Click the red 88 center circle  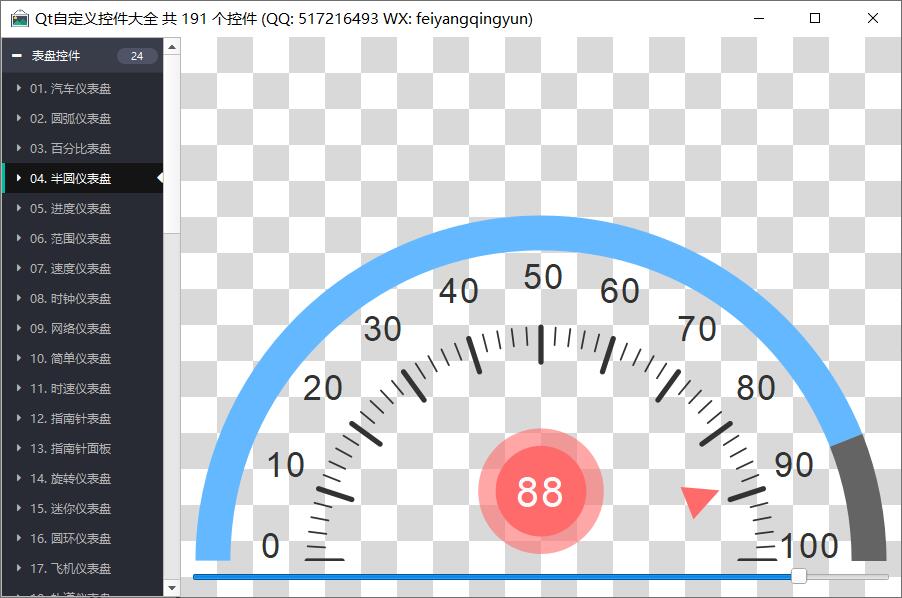540,492
